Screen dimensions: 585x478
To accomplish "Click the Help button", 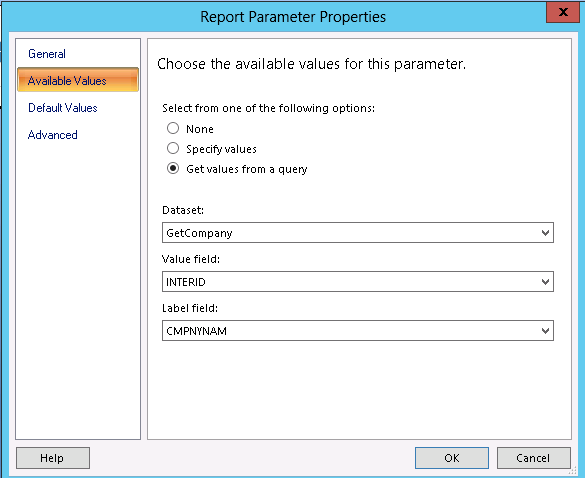I will click(53, 458).
